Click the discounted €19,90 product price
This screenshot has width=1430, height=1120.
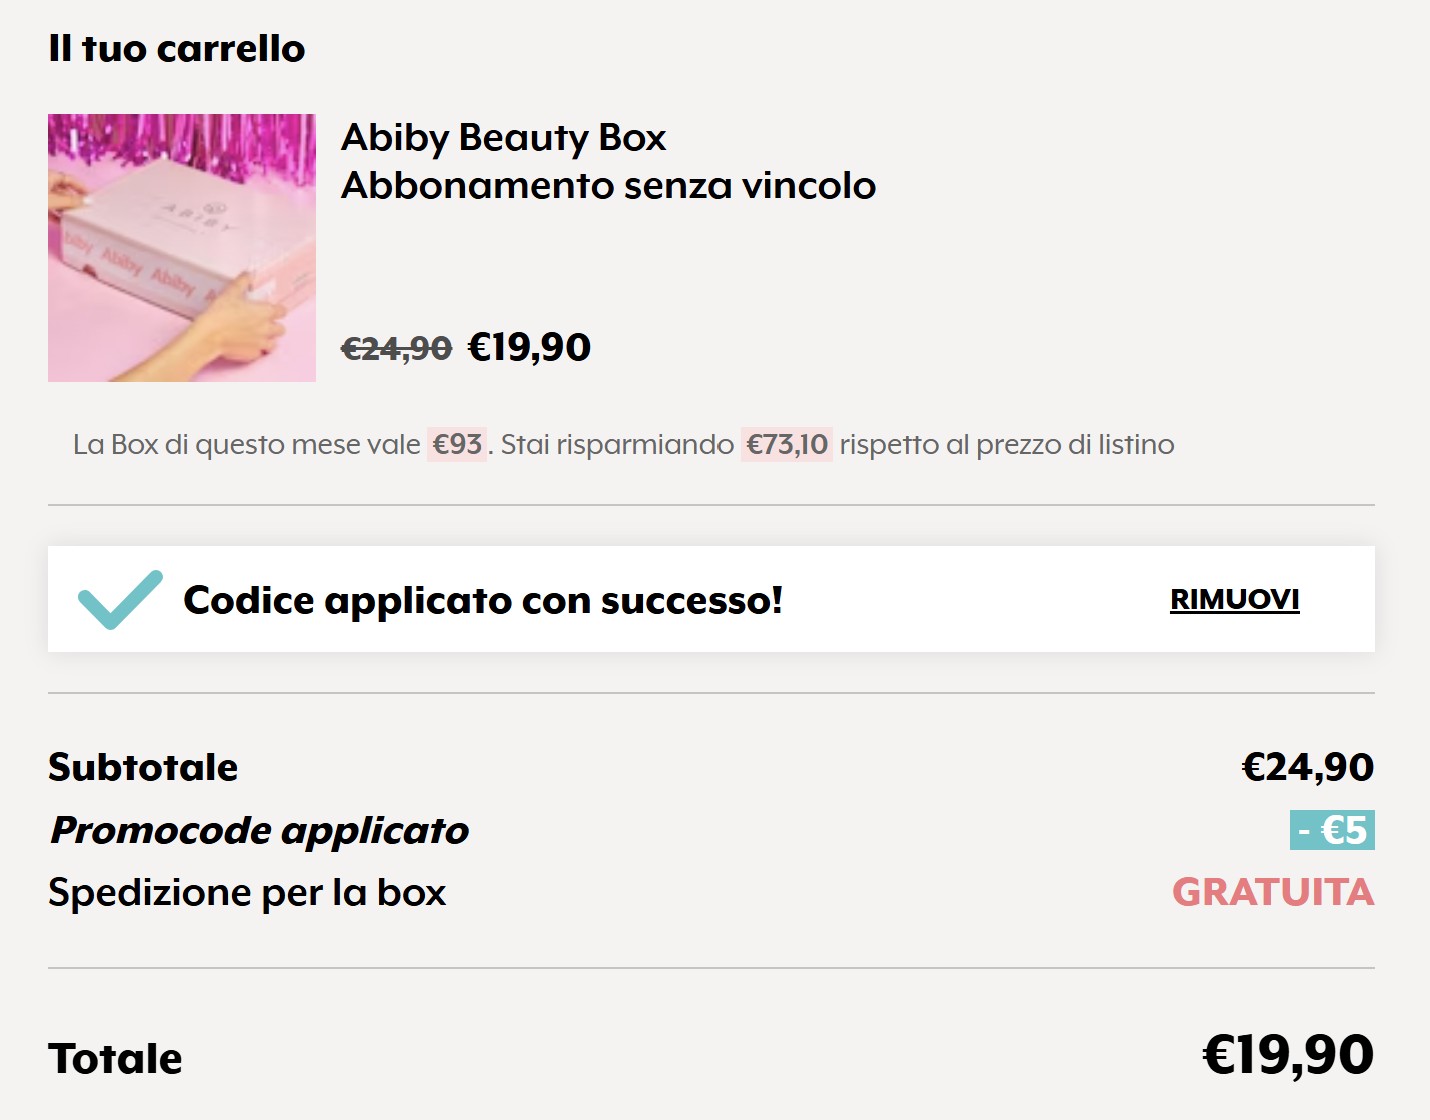(529, 348)
